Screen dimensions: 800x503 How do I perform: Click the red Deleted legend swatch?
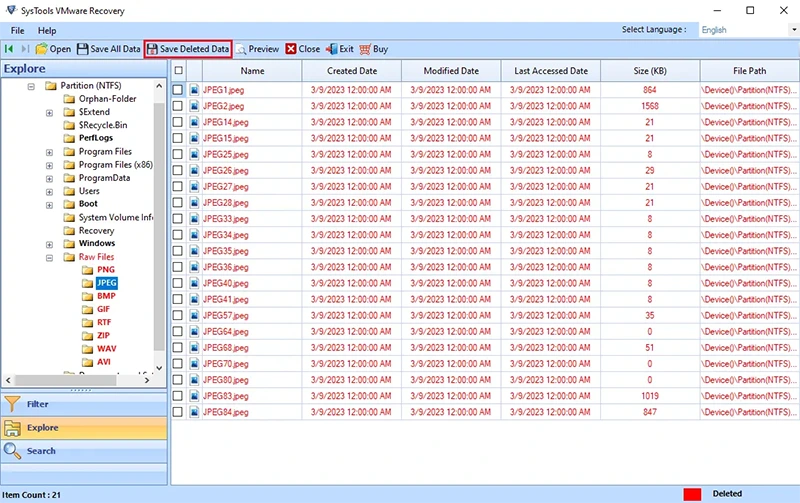692,494
